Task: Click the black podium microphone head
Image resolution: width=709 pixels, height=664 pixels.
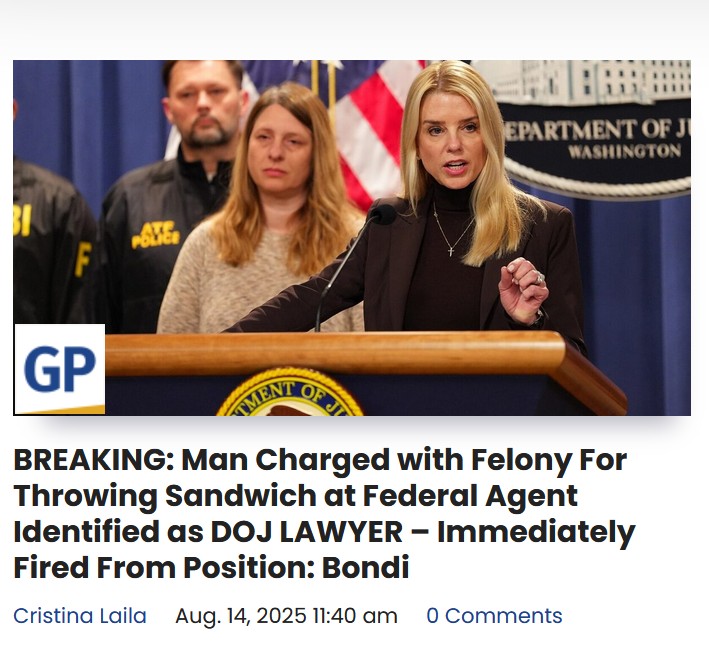Action: 383,215
